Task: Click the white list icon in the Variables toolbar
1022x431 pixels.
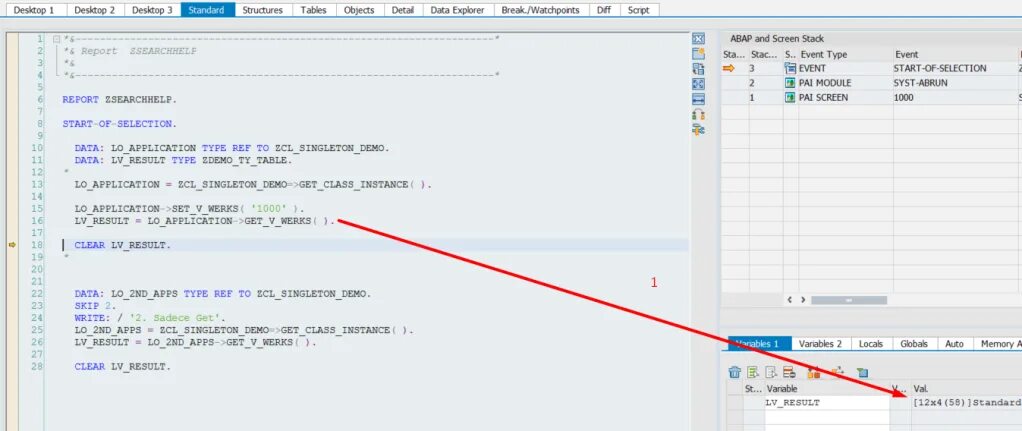Action: (x=771, y=372)
